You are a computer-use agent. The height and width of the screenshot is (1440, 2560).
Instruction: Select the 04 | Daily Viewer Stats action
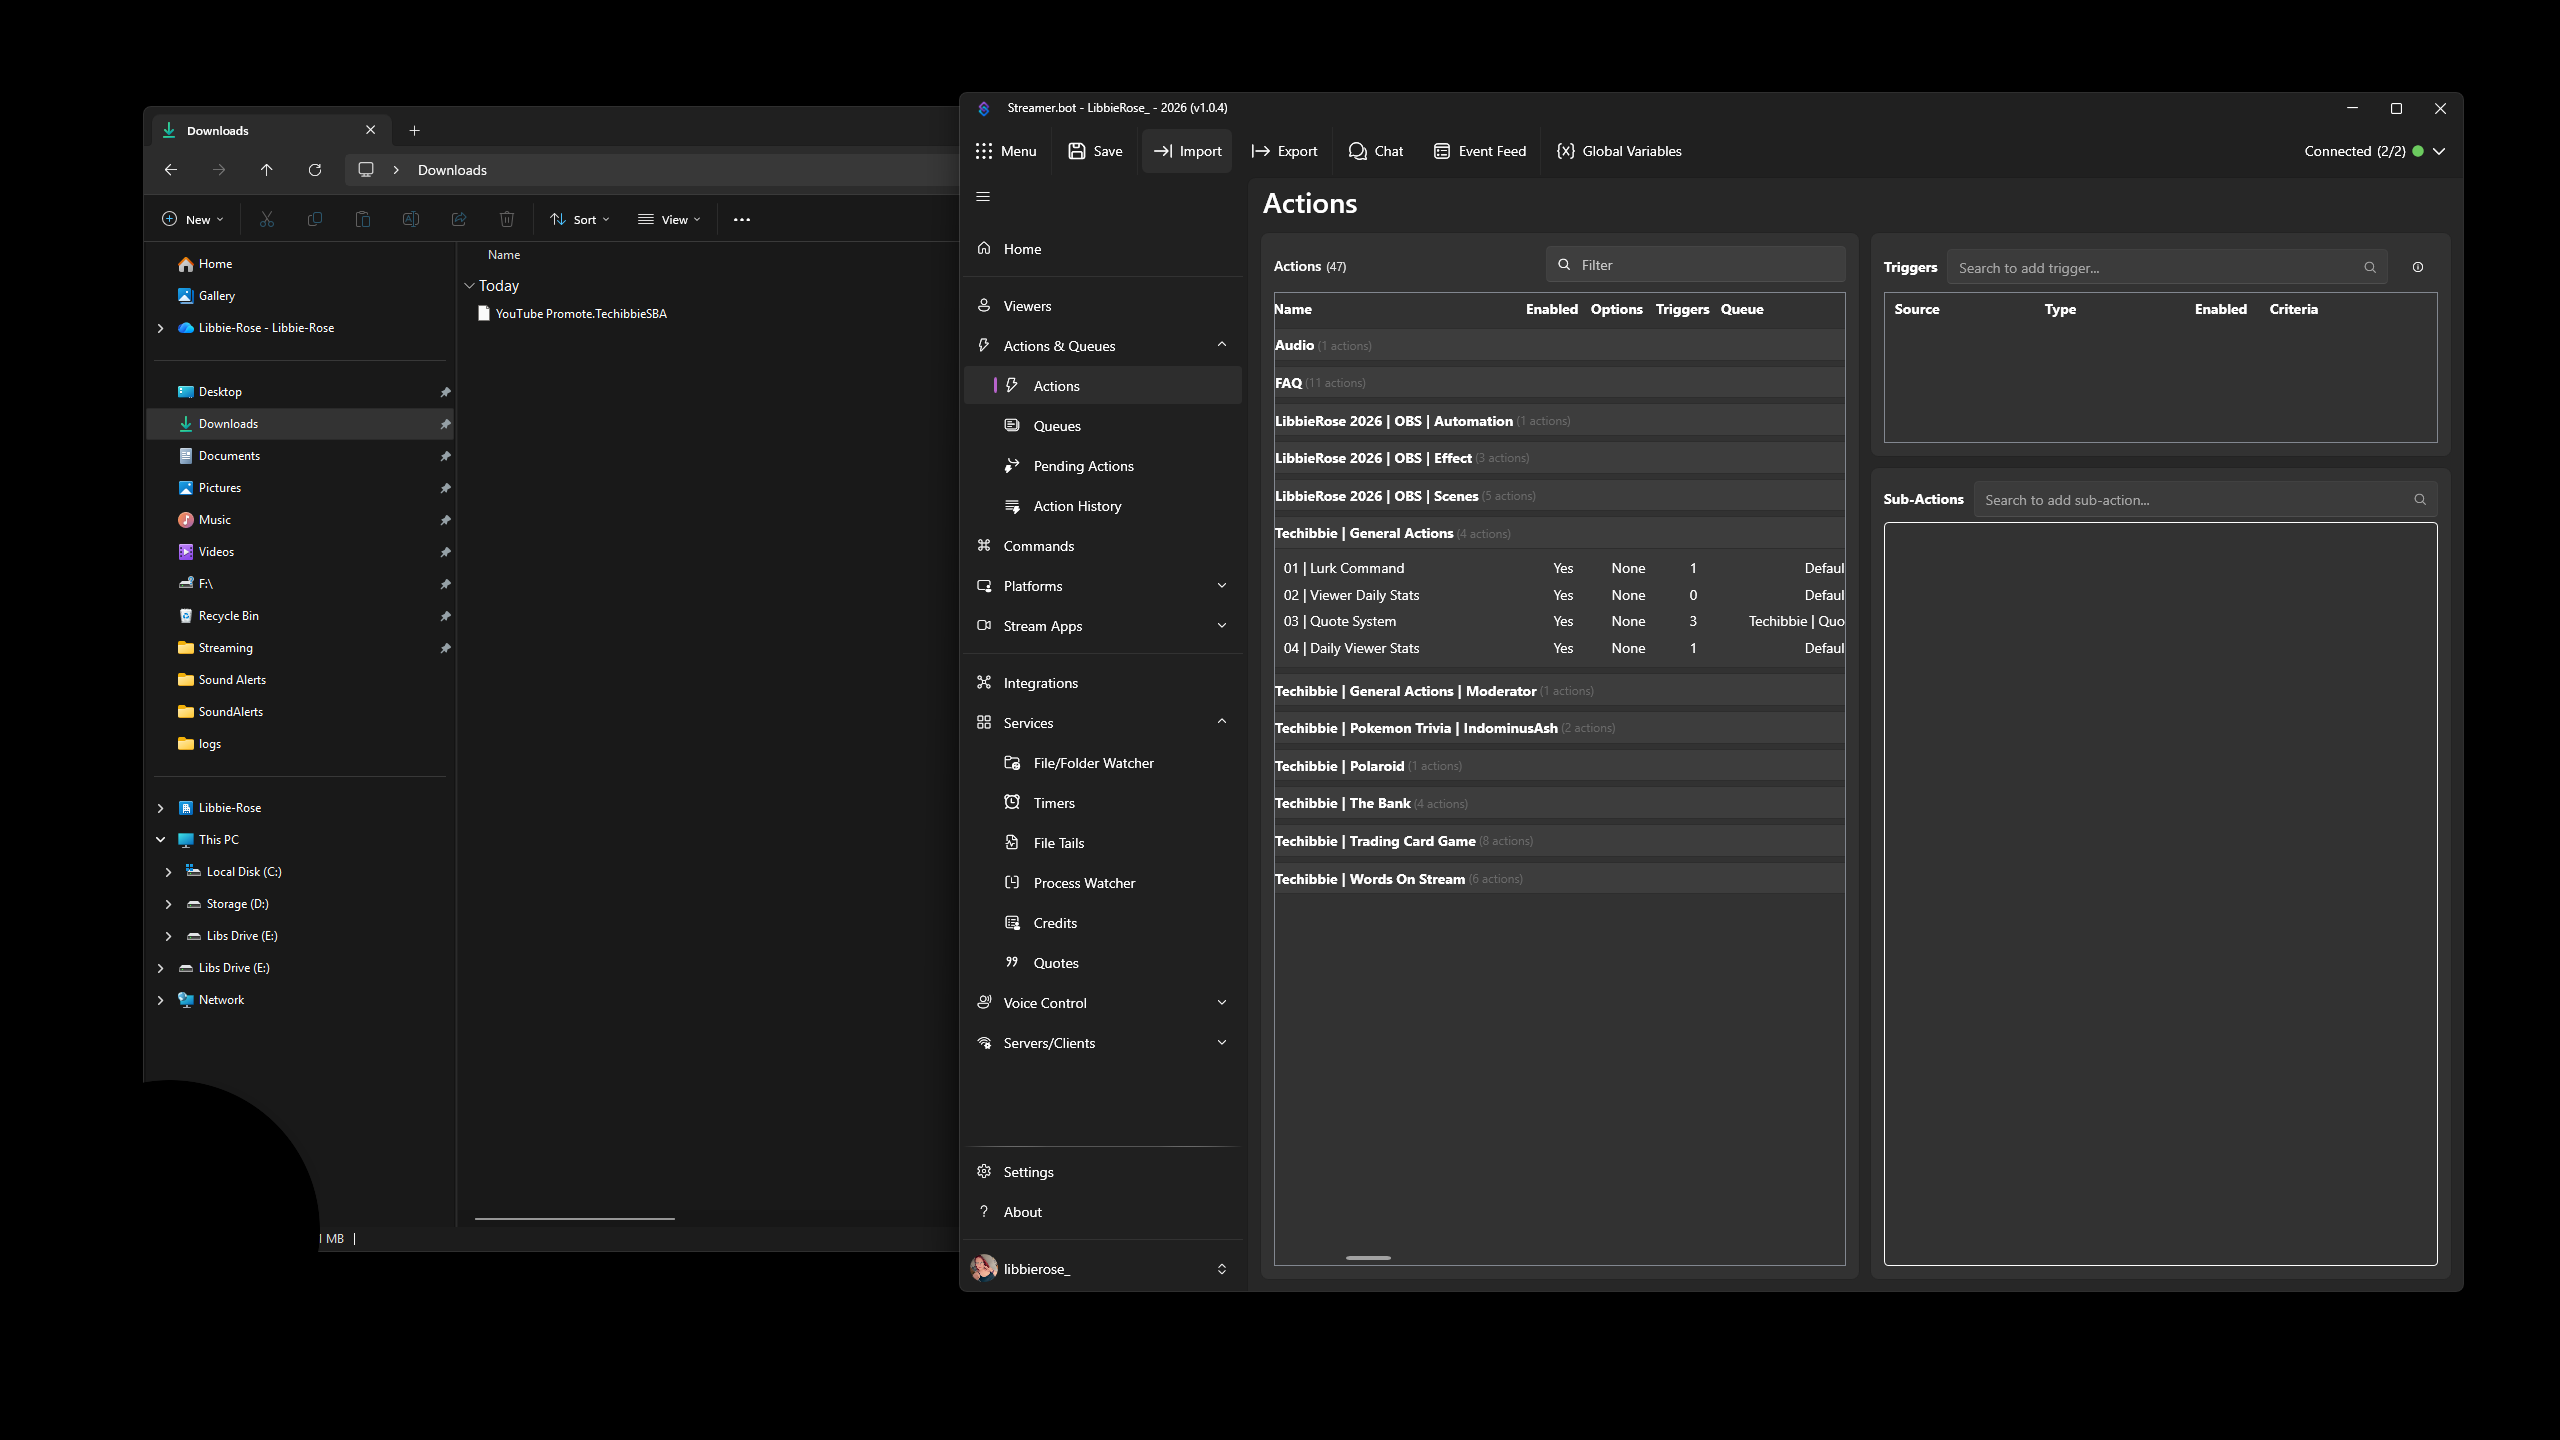(x=1559, y=648)
